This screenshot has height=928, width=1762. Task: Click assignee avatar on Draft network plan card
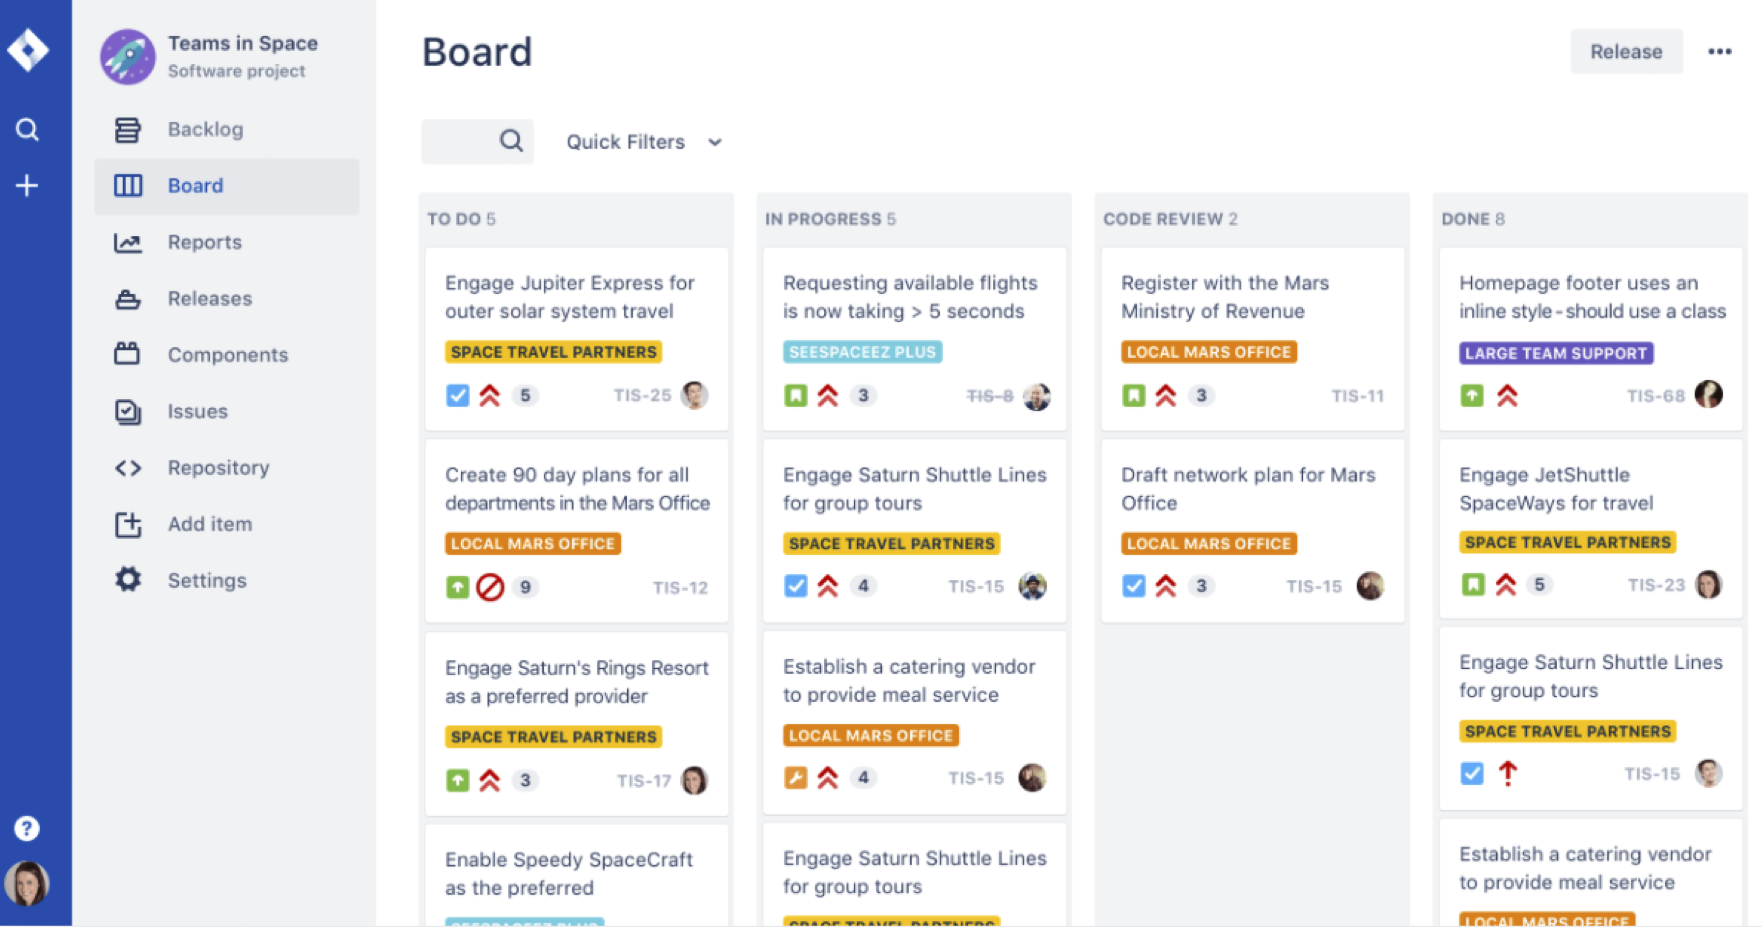(x=1370, y=586)
